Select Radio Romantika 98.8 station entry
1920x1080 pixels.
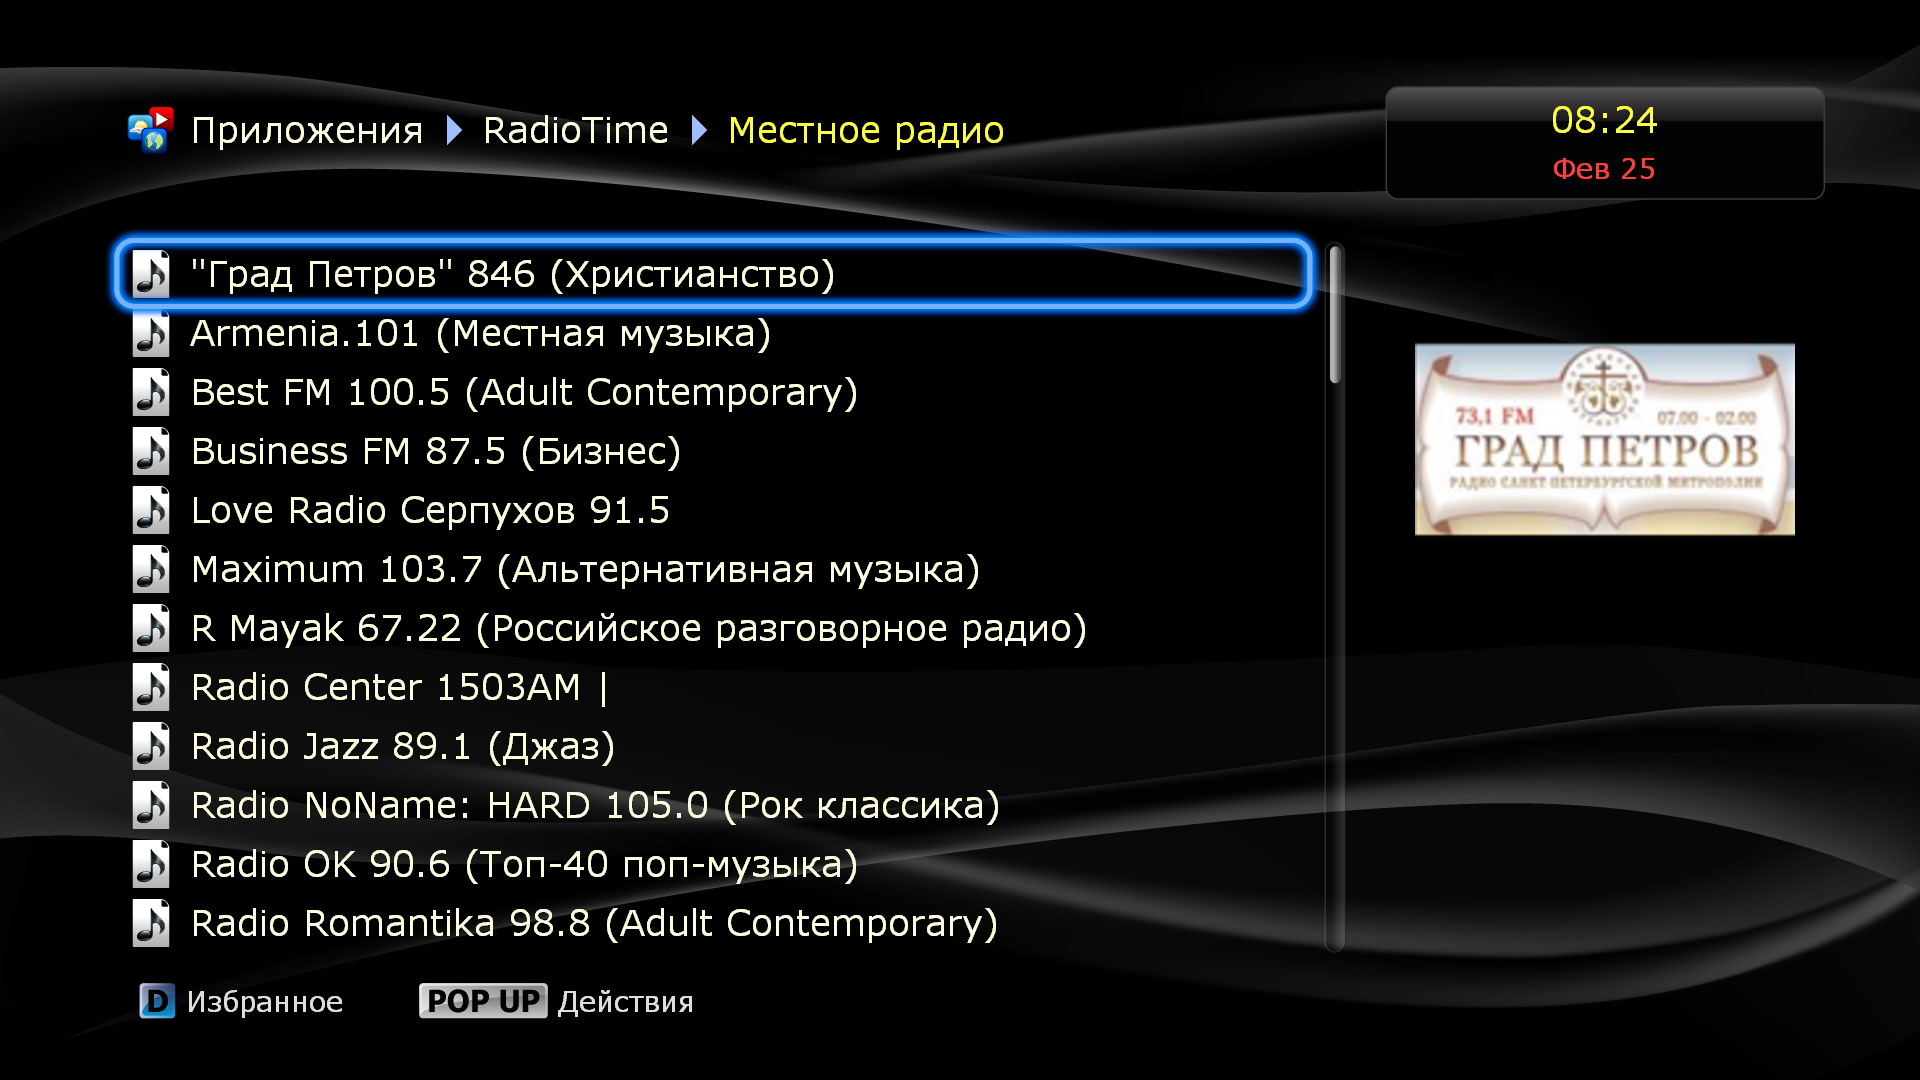(x=594, y=924)
